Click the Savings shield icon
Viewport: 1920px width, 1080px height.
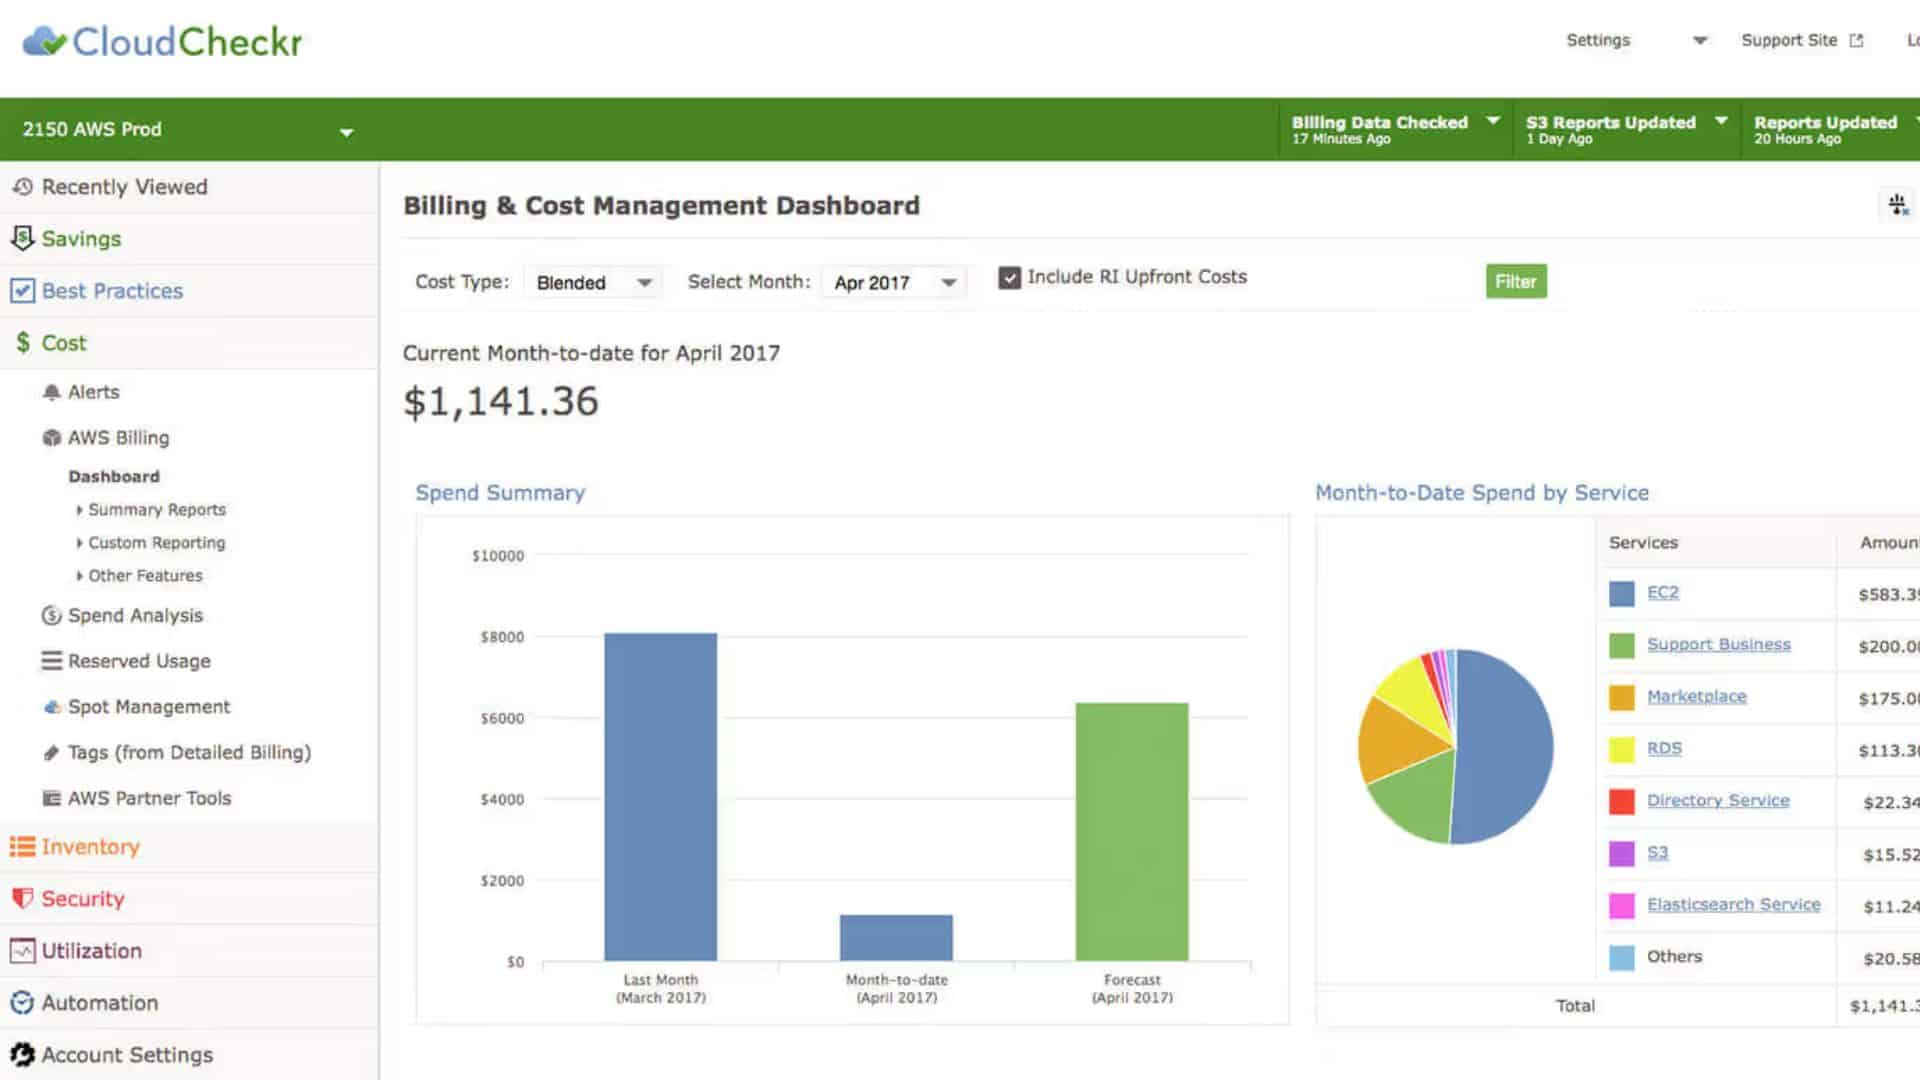[x=22, y=238]
